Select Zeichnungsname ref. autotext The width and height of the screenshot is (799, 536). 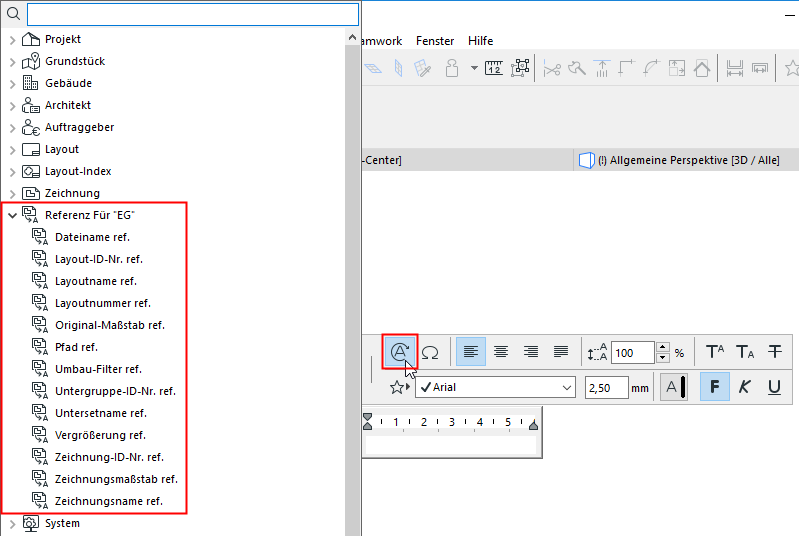[109, 501]
